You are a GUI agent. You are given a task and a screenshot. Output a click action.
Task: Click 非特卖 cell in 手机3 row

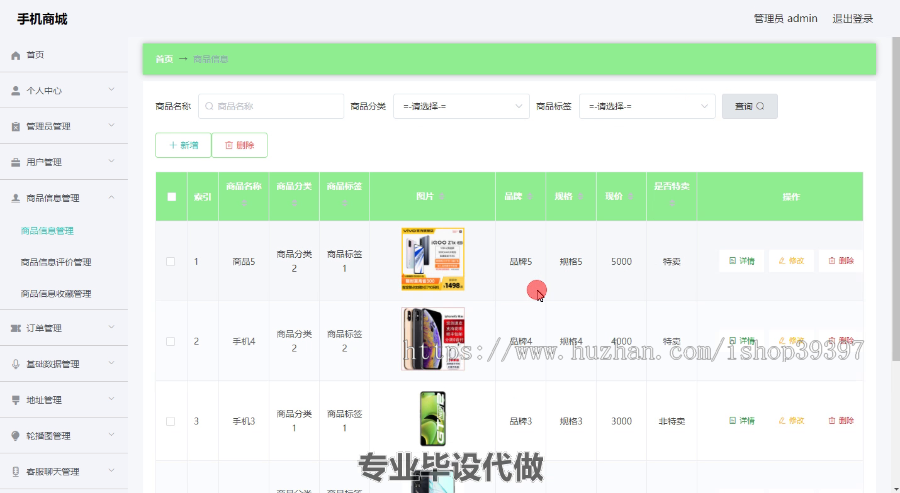pyautogui.click(x=672, y=421)
